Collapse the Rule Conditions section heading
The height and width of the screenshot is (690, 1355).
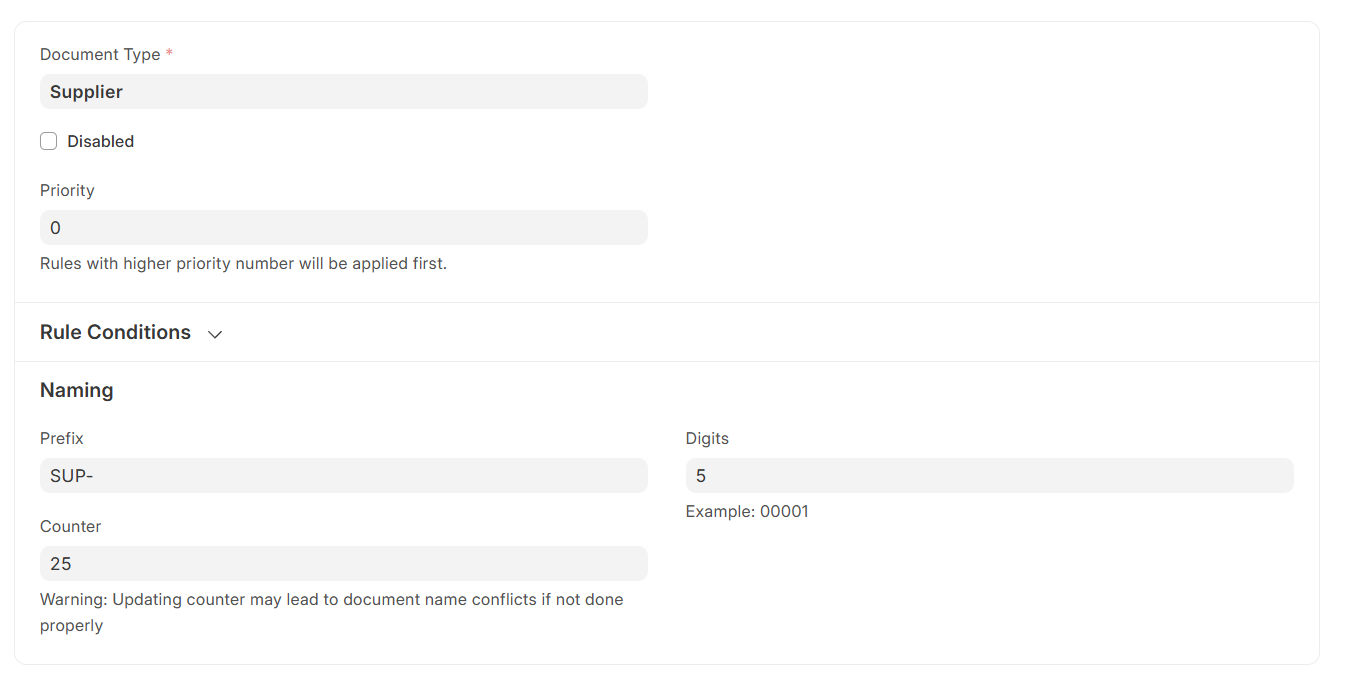[x=115, y=332]
